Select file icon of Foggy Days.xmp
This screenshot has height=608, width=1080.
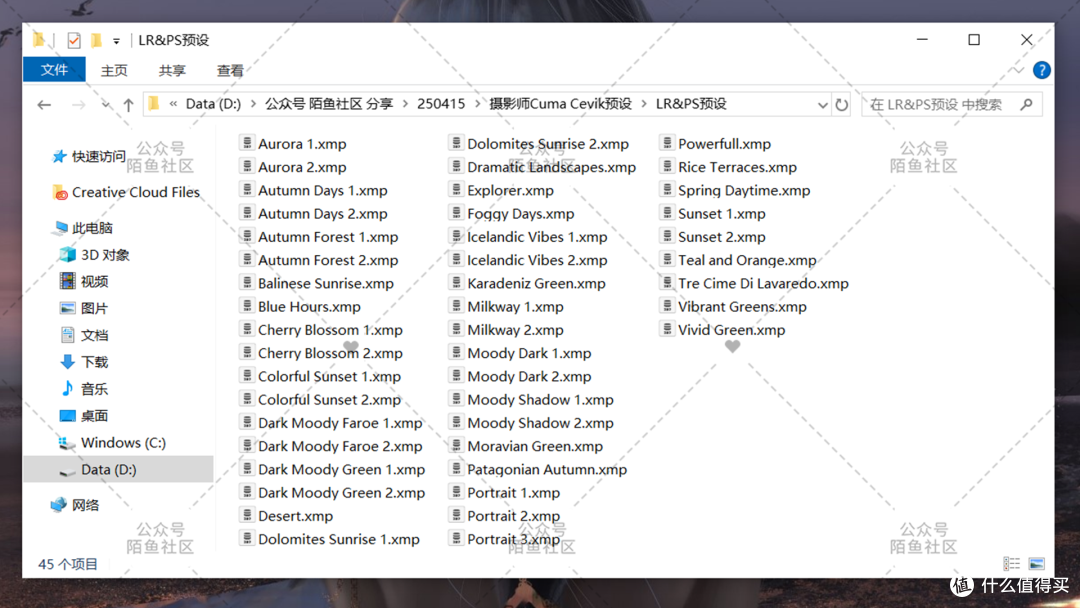point(456,213)
